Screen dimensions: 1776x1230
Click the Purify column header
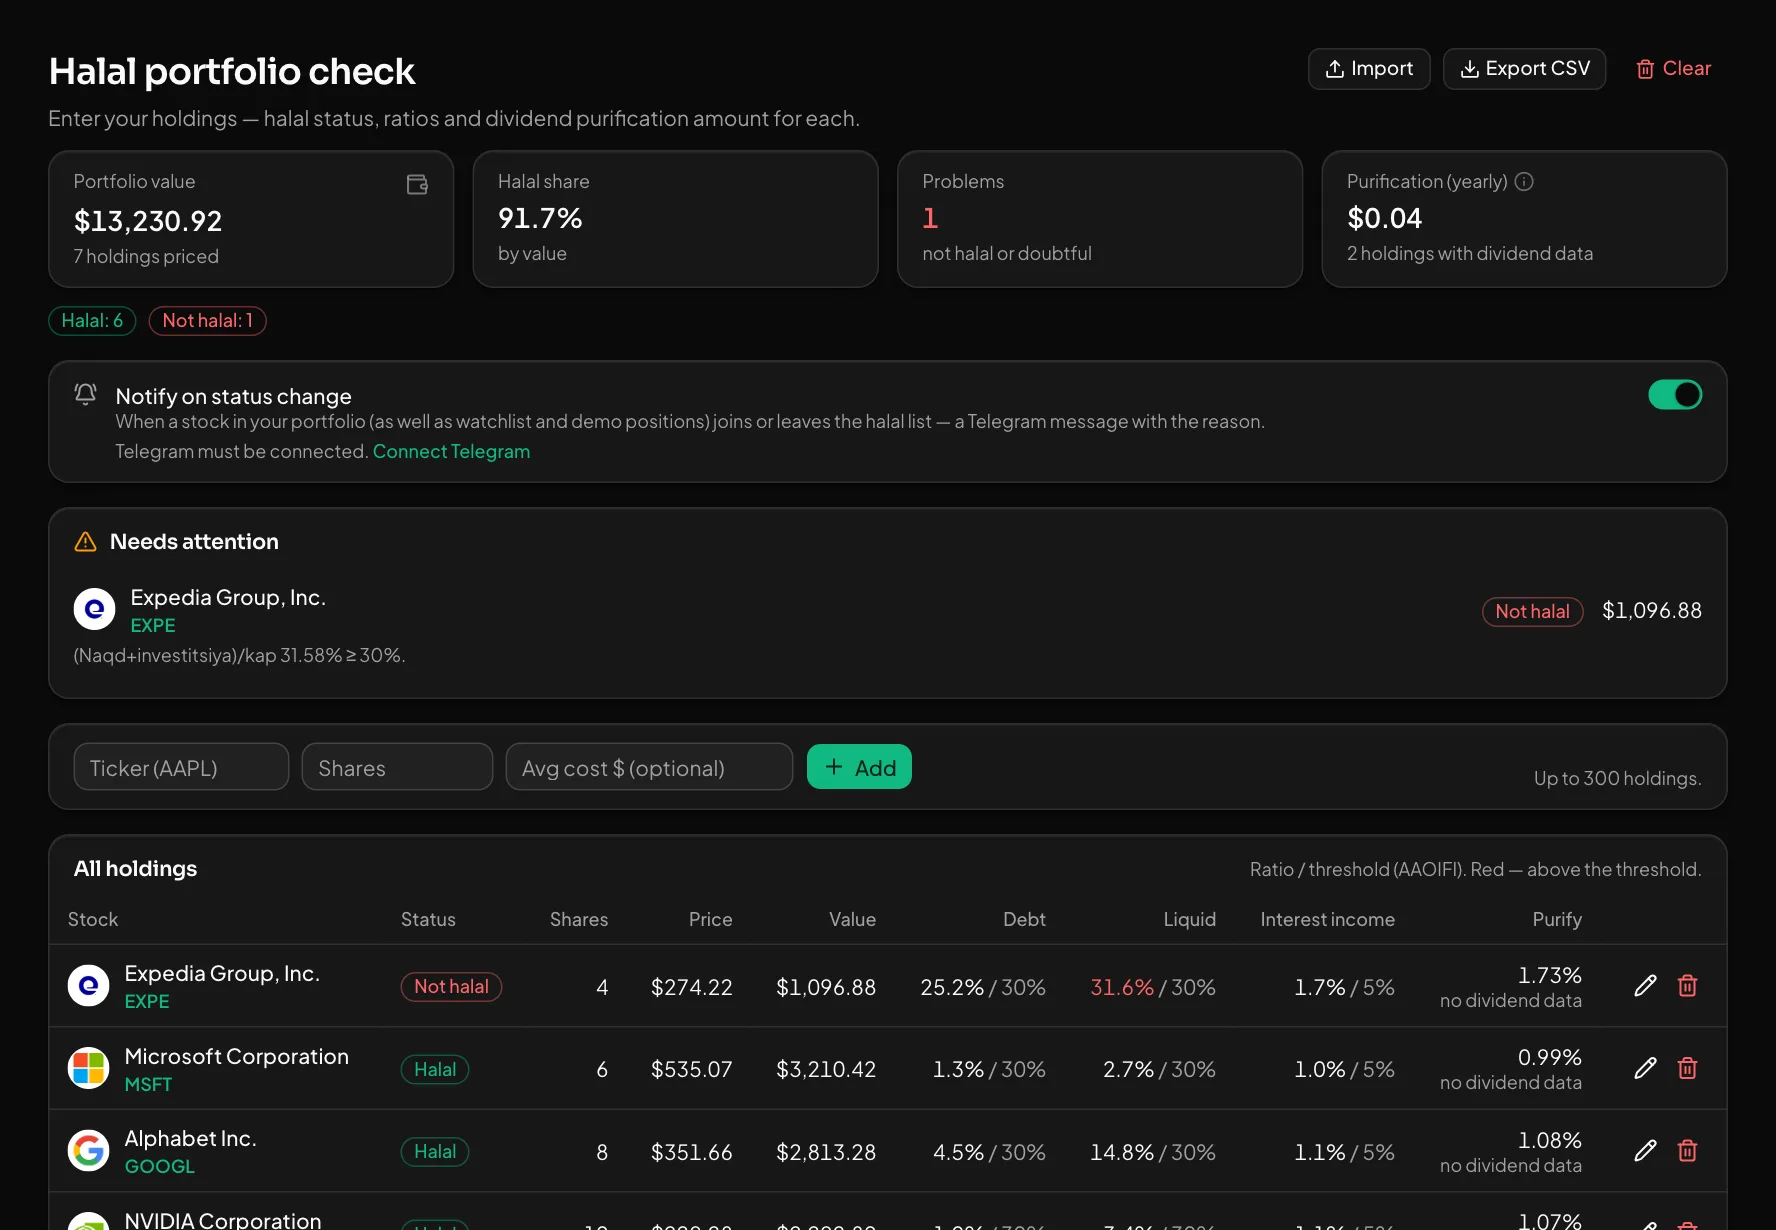pyautogui.click(x=1557, y=919)
